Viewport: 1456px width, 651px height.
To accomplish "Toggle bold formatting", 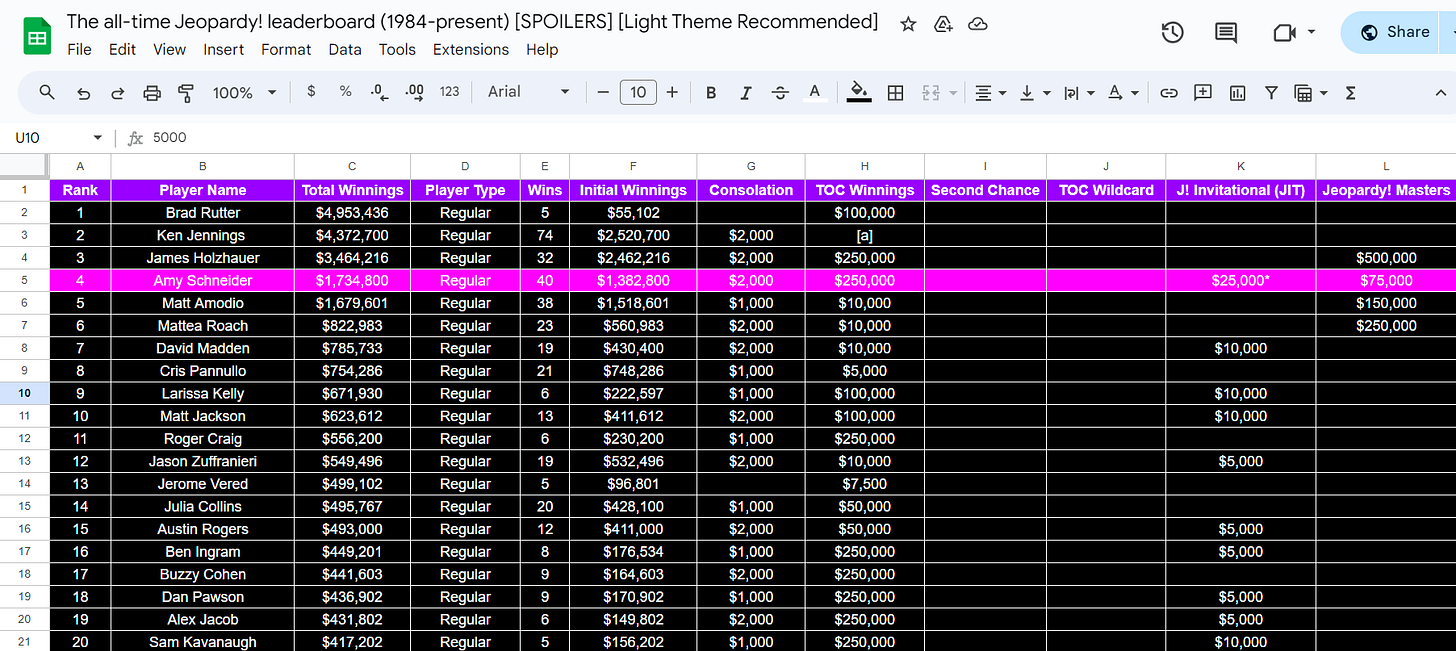I will click(711, 92).
